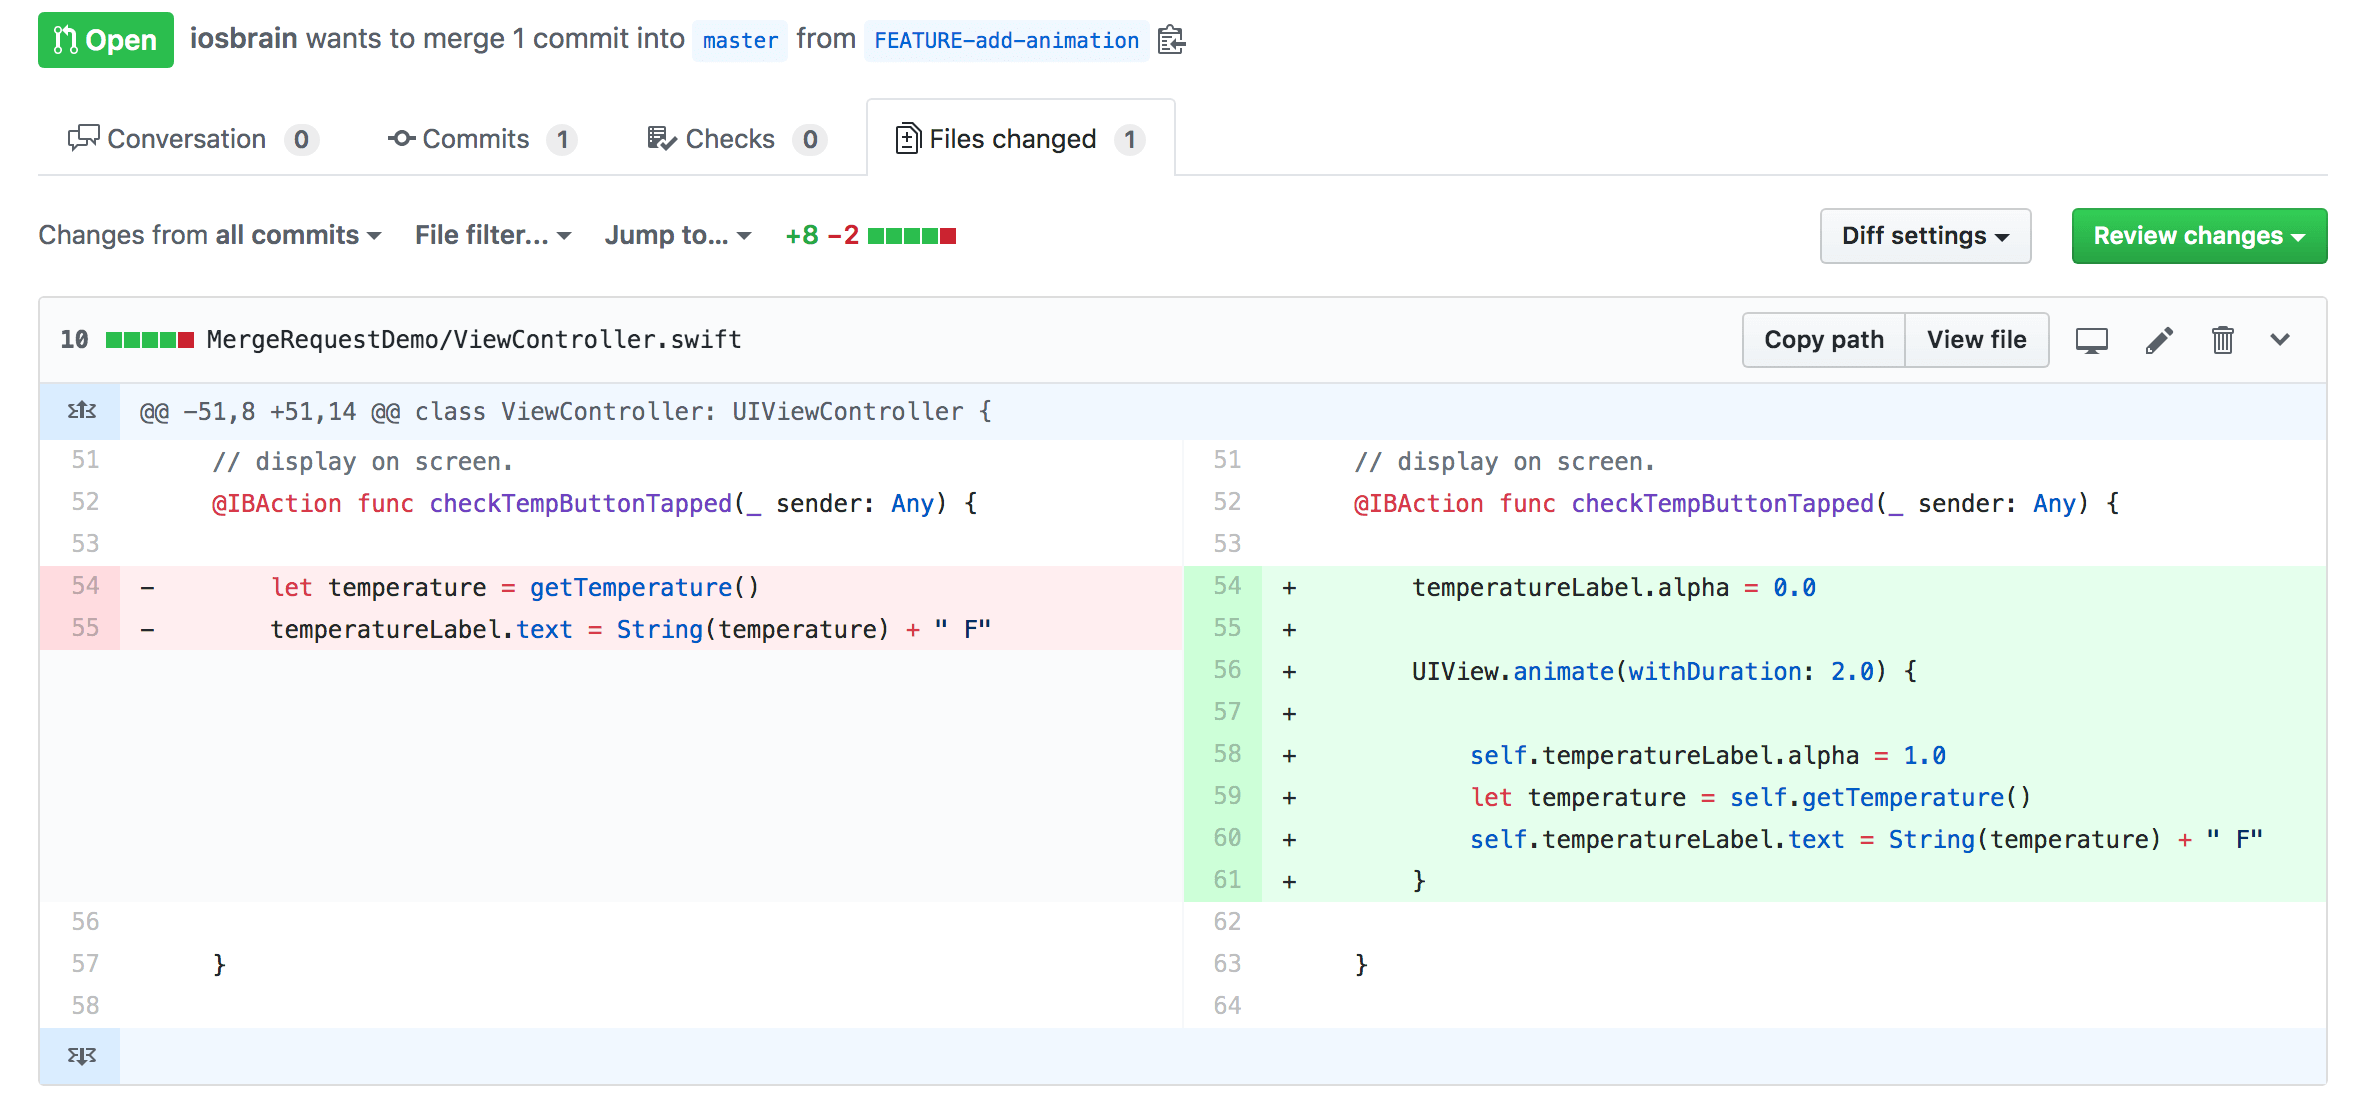The height and width of the screenshot is (1108, 2360).
Task: Expand Changes from all commits menu
Action: coord(210,235)
